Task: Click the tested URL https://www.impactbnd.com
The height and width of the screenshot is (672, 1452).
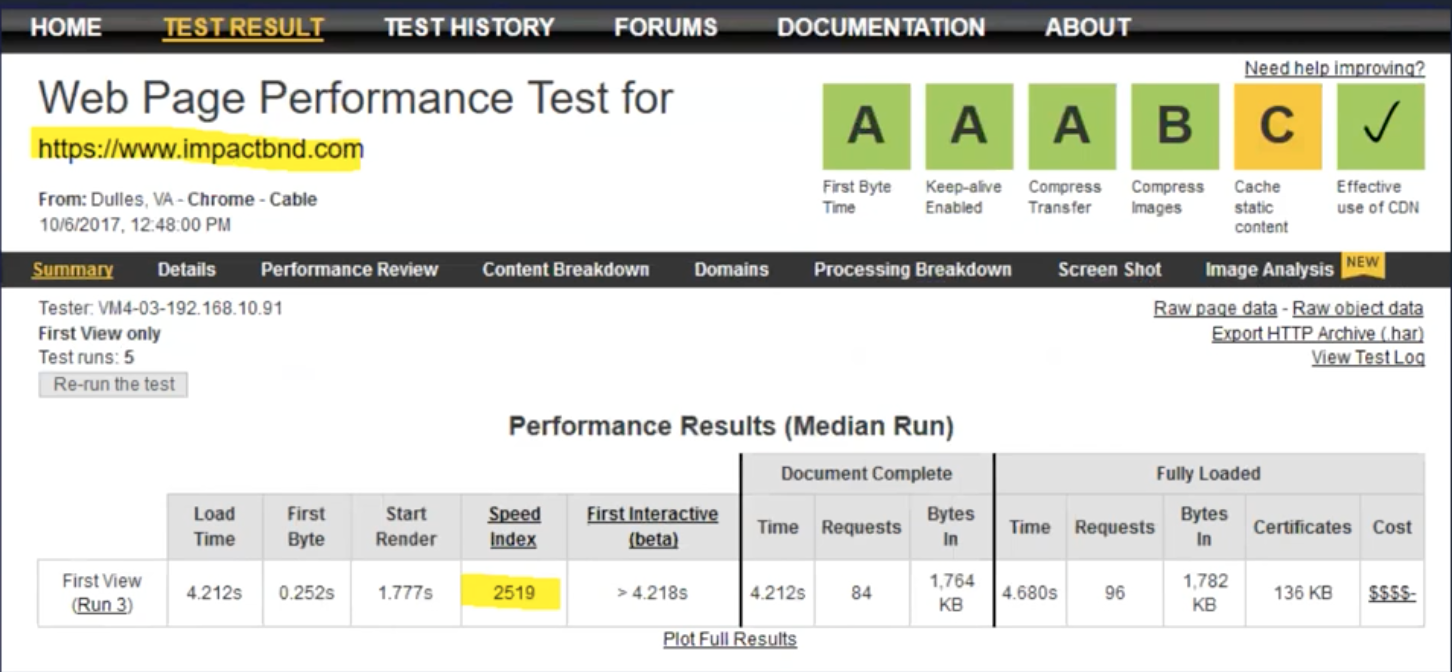Action: [x=200, y=149]
